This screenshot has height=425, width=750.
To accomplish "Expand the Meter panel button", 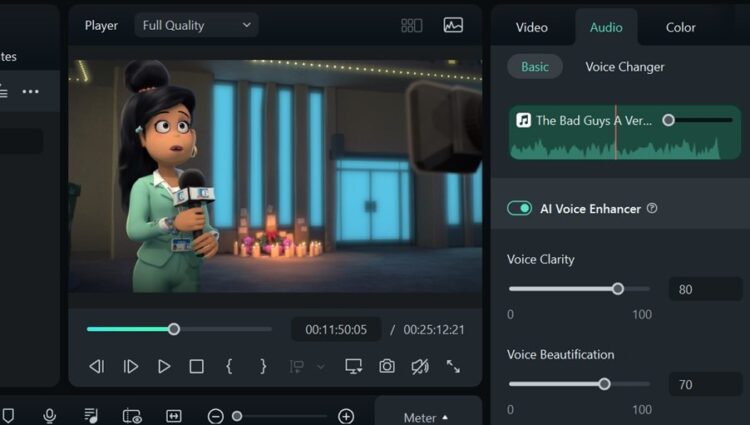I will (426, 417).
